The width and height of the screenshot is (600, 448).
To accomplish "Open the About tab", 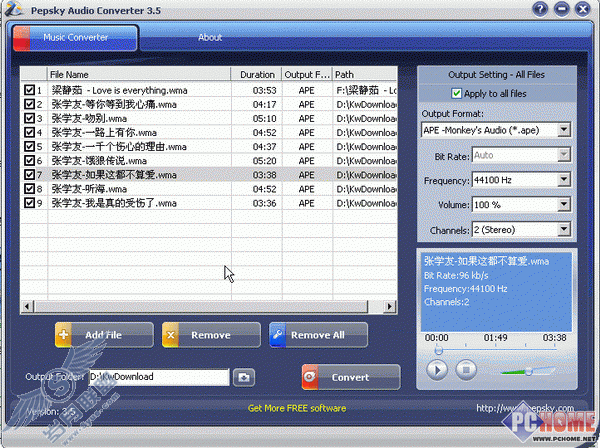I will [210, 37].
